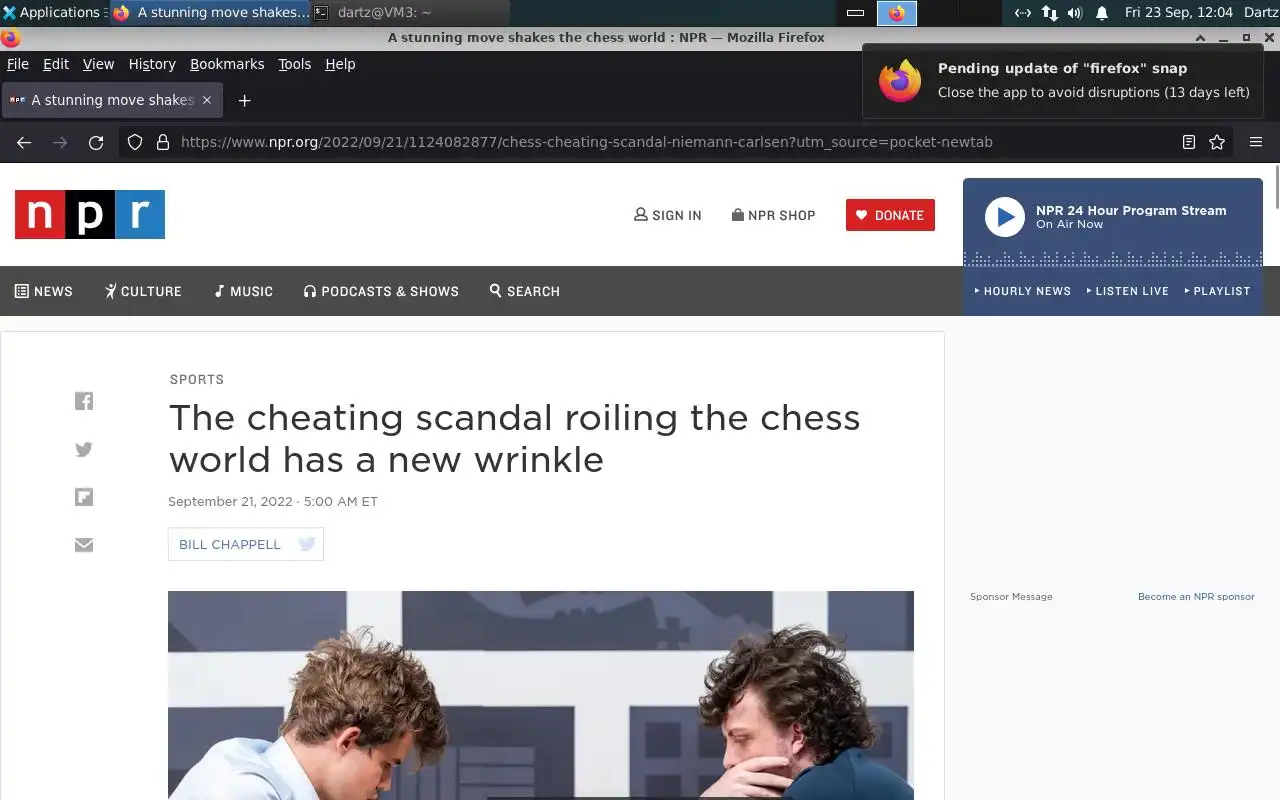Open the Podcasts & Shows navigation item
1280x800 pixels.
click(x=381, y=291)
